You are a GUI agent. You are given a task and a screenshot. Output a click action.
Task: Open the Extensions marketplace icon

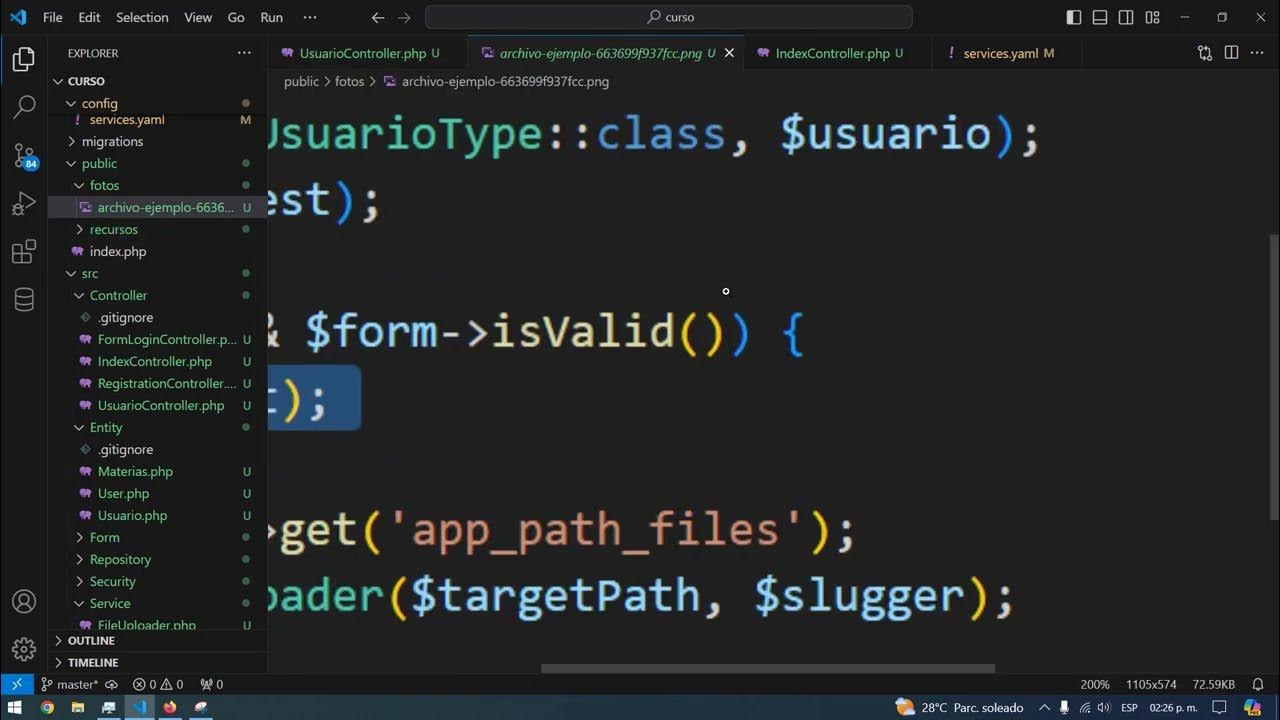click(x=24, y=250)
